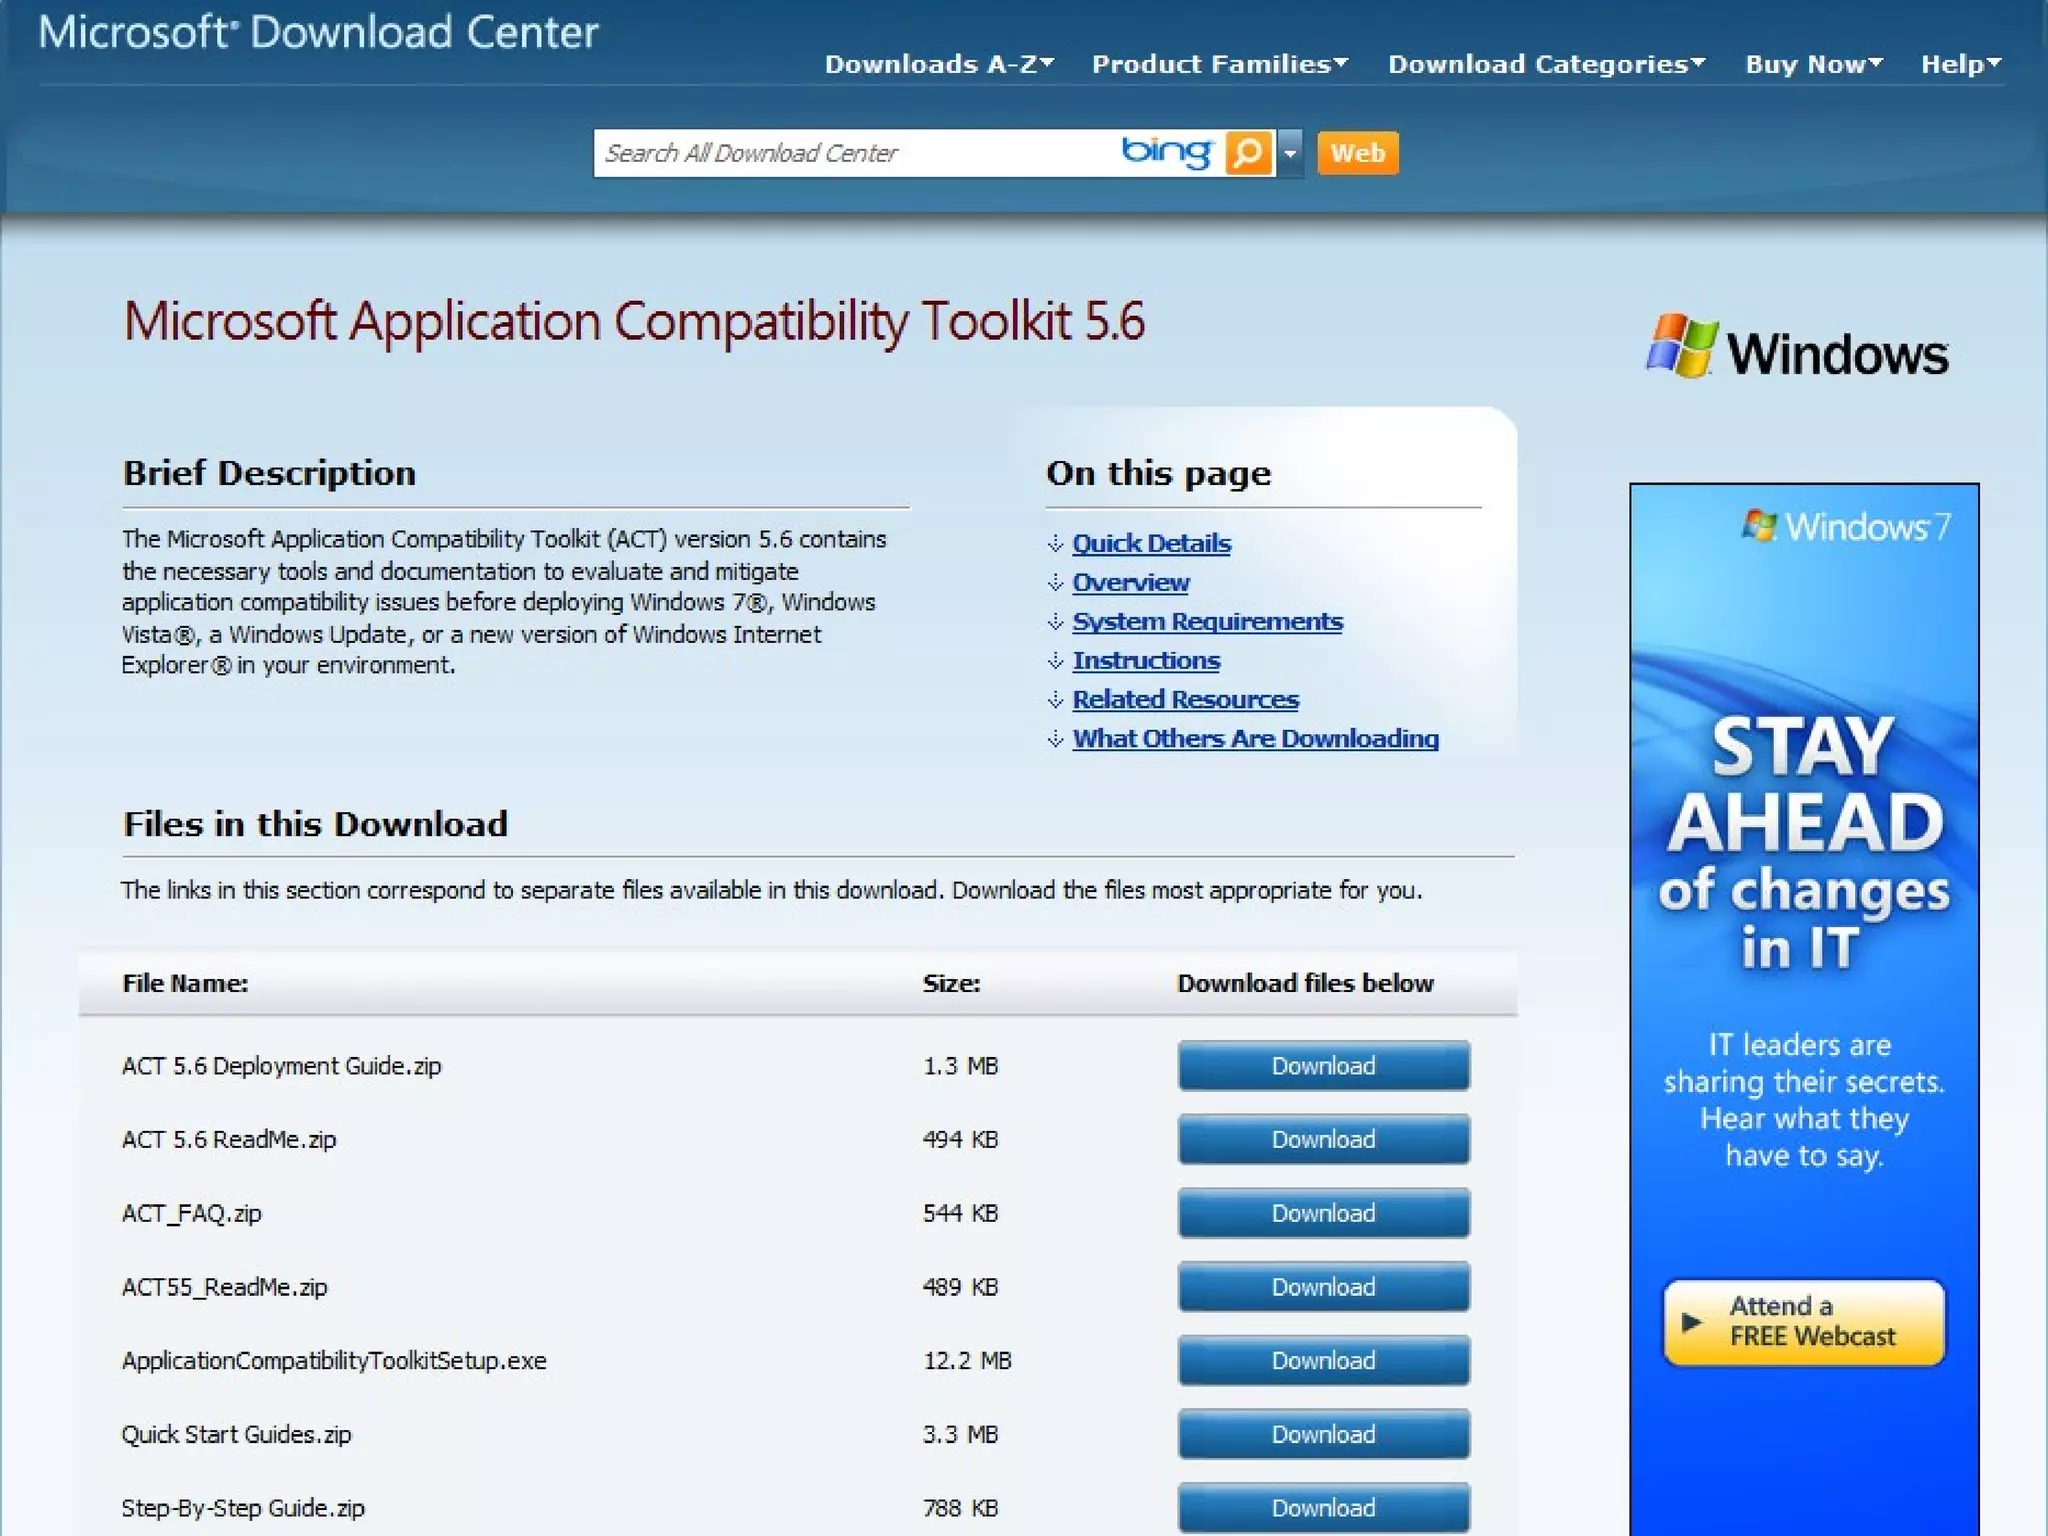Download ACT 5.6 Deployment Guide.zip

pos(1323,1066)
